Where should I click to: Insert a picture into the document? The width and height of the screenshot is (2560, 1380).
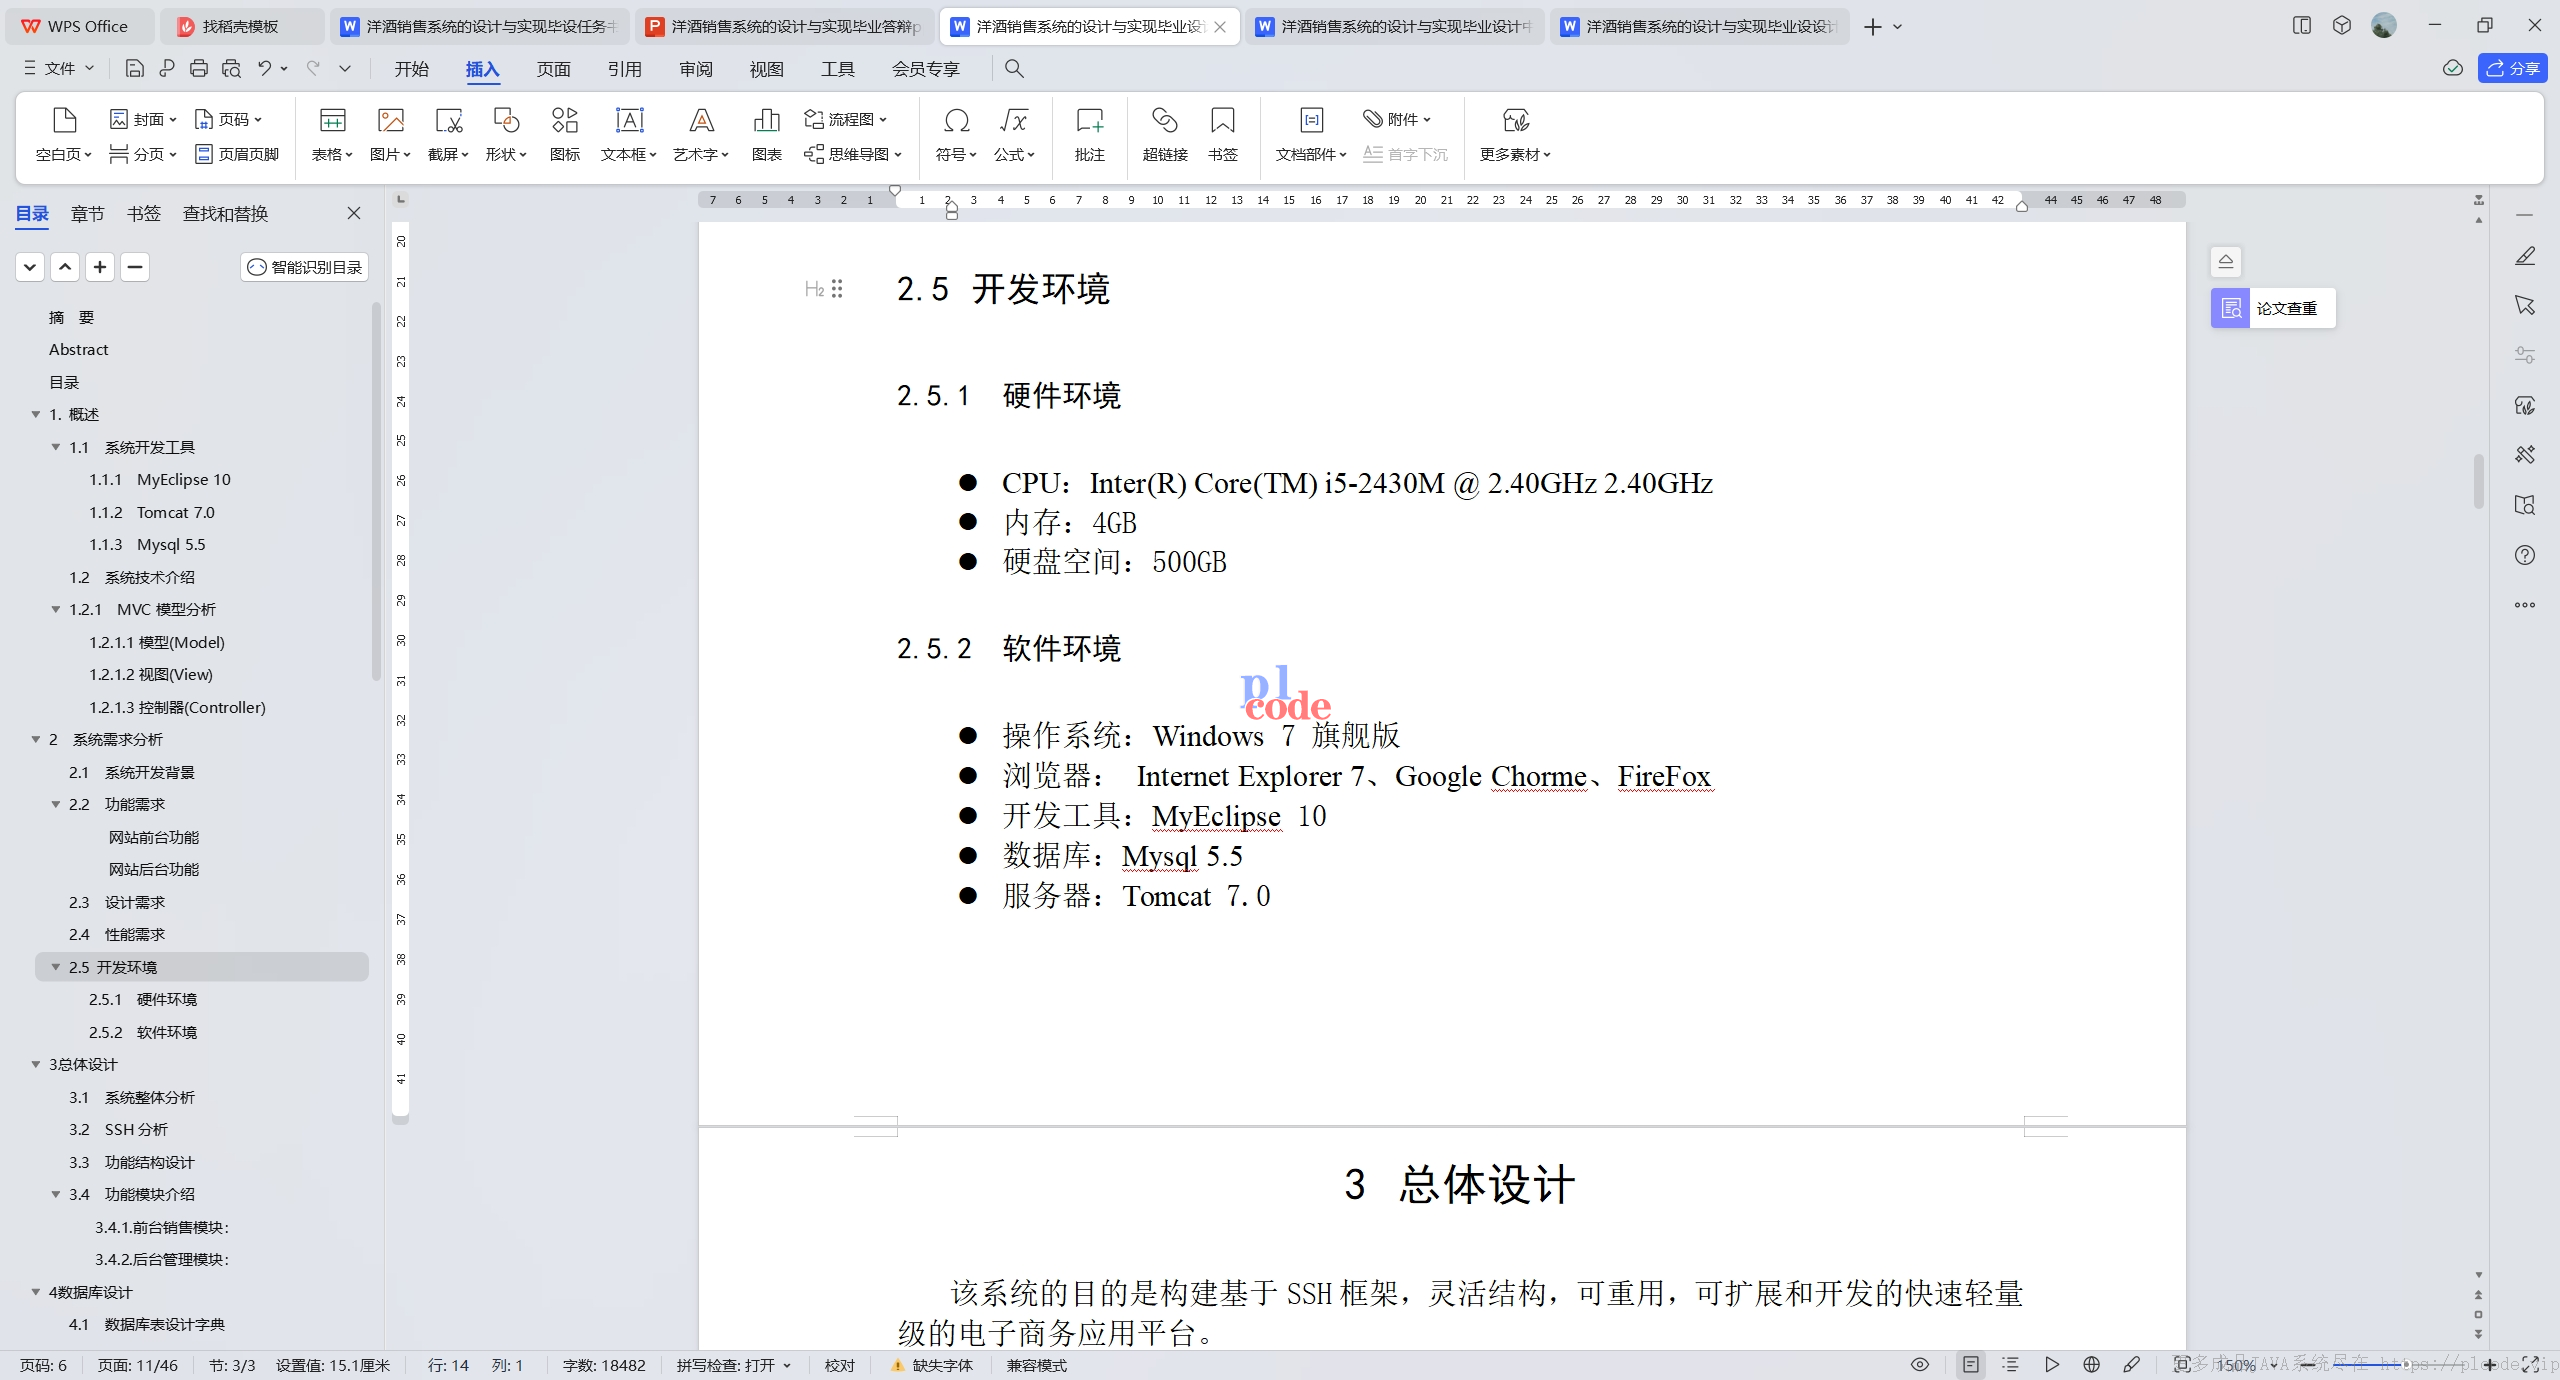point(390,135)
